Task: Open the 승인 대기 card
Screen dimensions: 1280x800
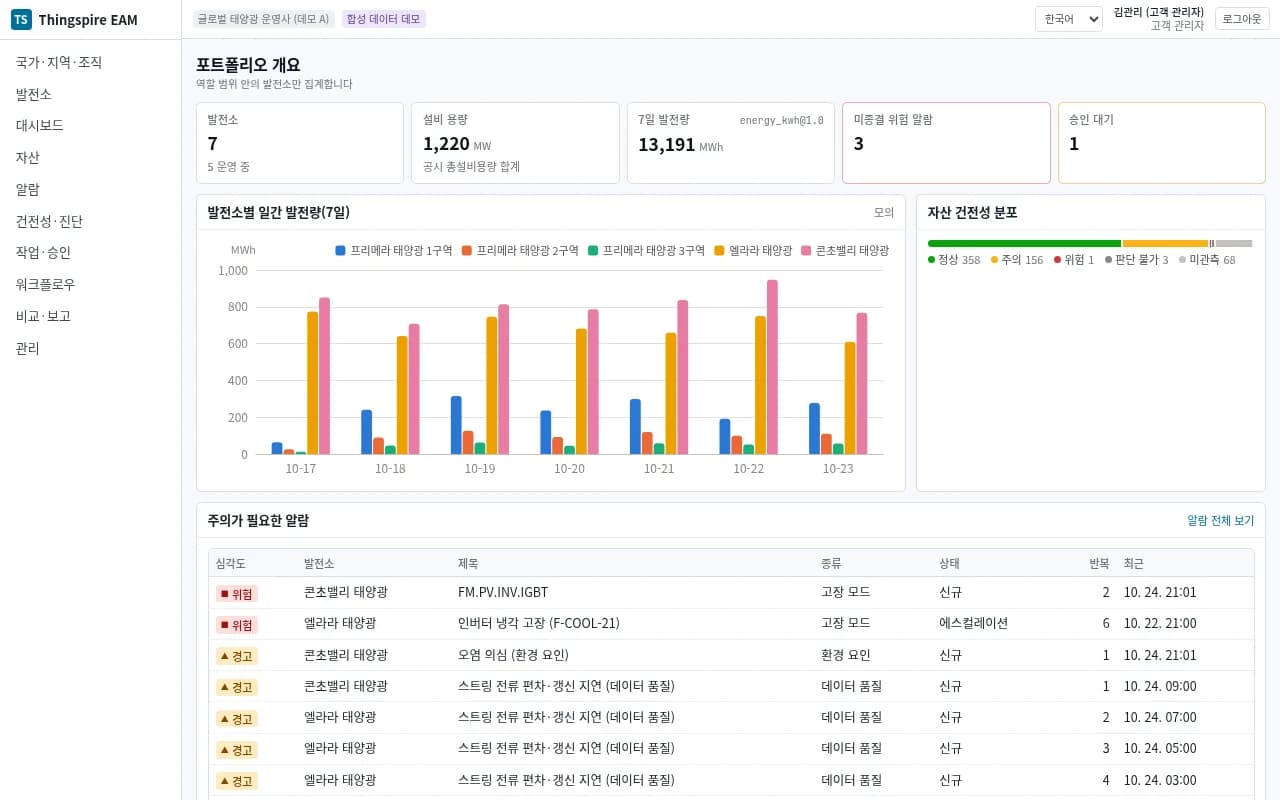Action: (1162, 143)
